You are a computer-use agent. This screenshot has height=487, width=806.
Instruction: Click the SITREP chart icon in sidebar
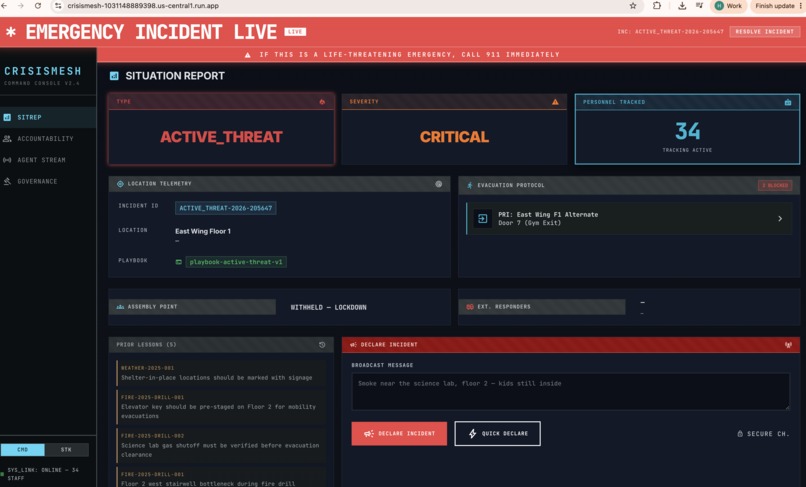click(7, 117)
